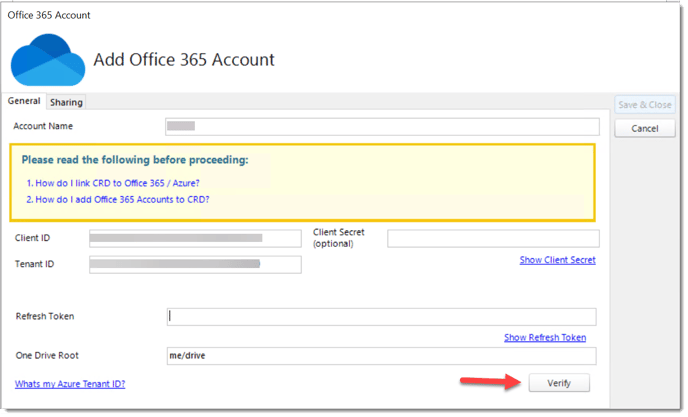Click into the Client ID field
This screenshot has height=417, width=688.
[x=196, y=239]
